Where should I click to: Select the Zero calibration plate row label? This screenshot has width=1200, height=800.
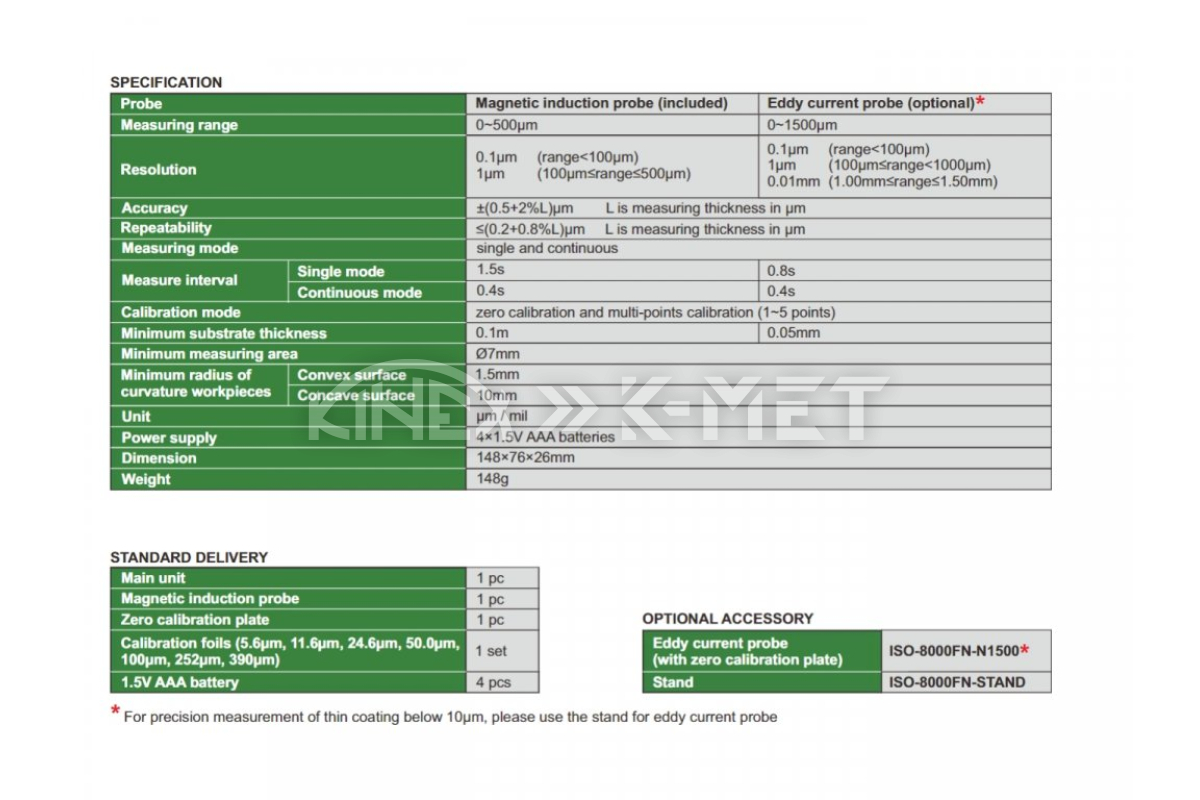pos(288,620)
